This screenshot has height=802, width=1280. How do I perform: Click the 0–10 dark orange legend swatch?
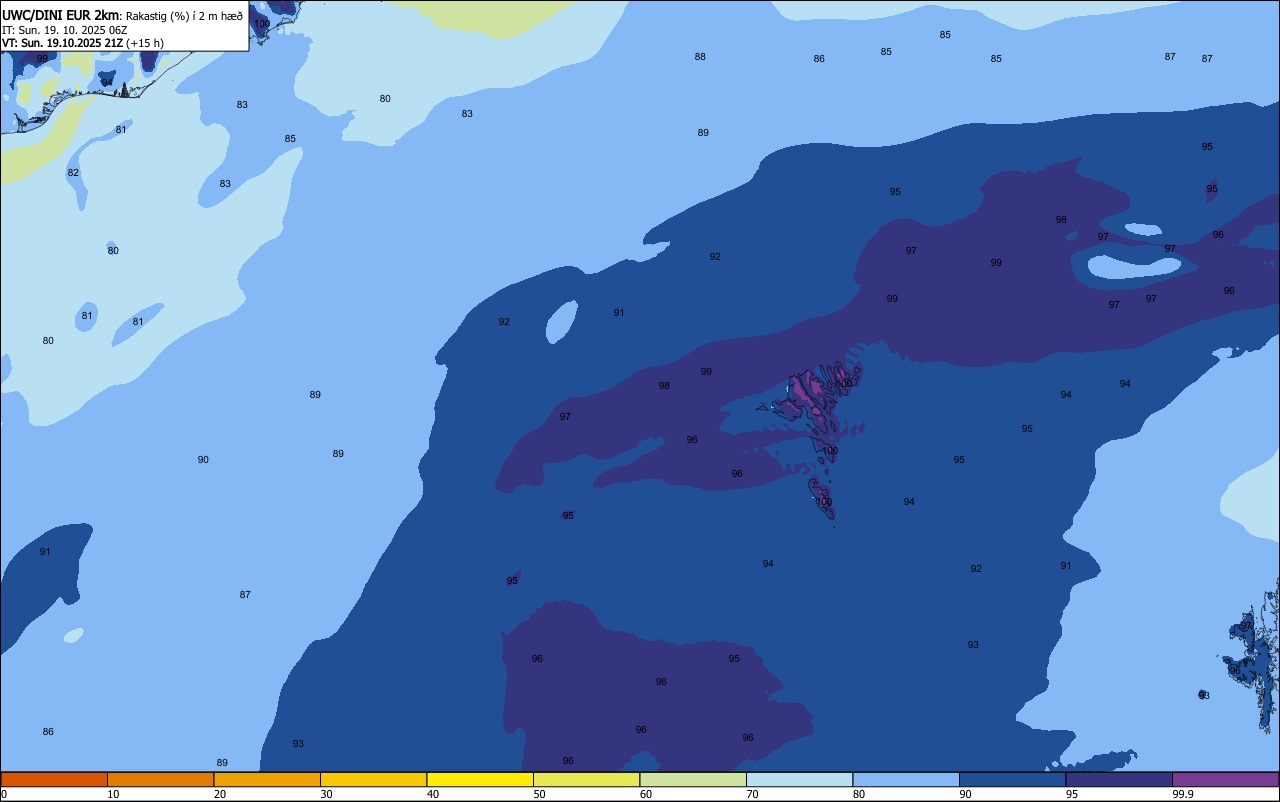click(54, 779)
